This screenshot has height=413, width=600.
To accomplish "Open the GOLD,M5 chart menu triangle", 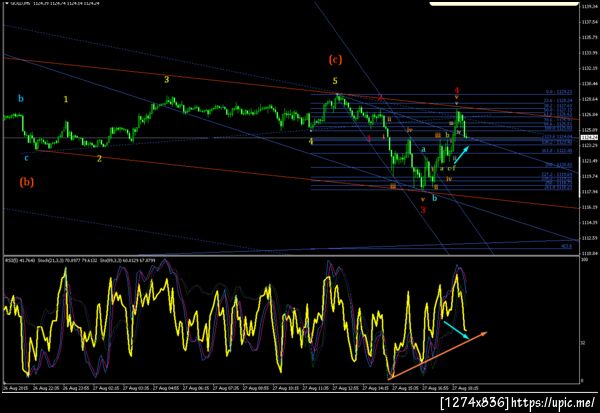I will 7,3.
